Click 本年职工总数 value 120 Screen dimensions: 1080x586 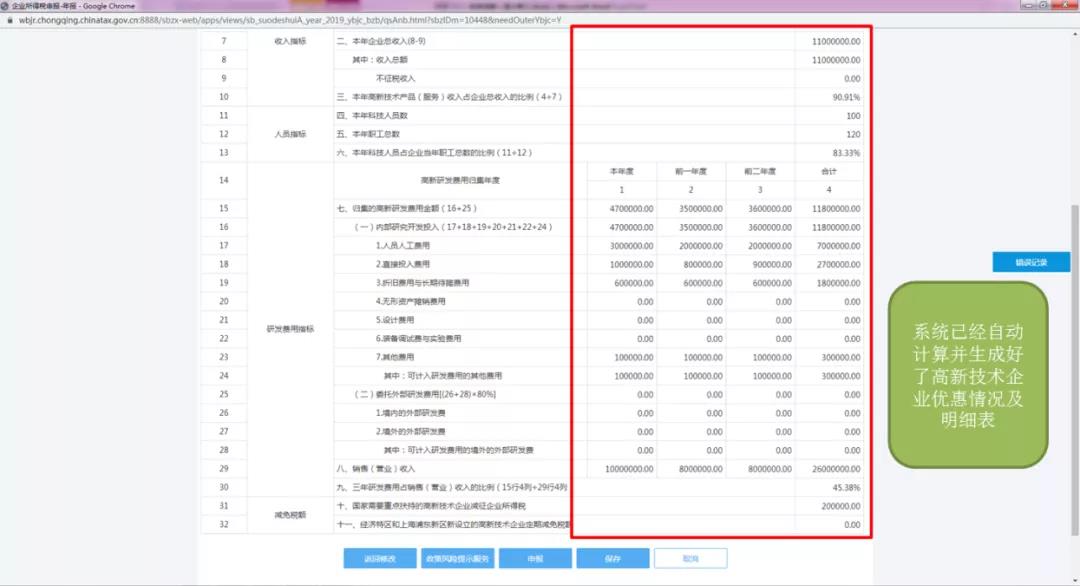[828, 134]
